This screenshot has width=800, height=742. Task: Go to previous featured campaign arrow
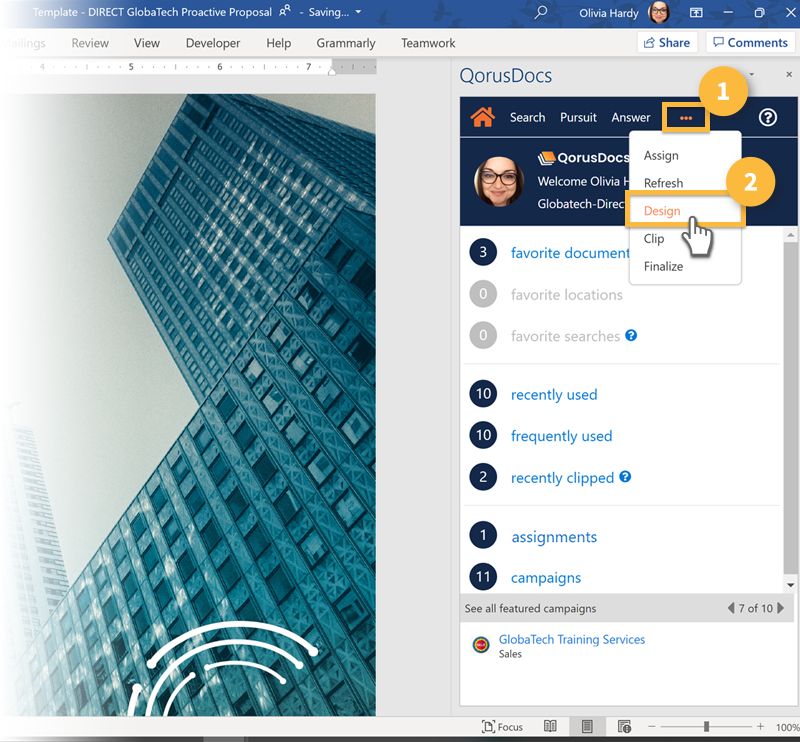[731, 608]
